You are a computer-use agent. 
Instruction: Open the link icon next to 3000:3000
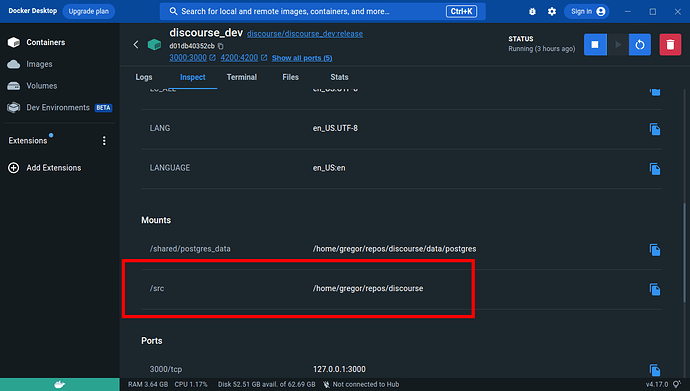[213, 58]
